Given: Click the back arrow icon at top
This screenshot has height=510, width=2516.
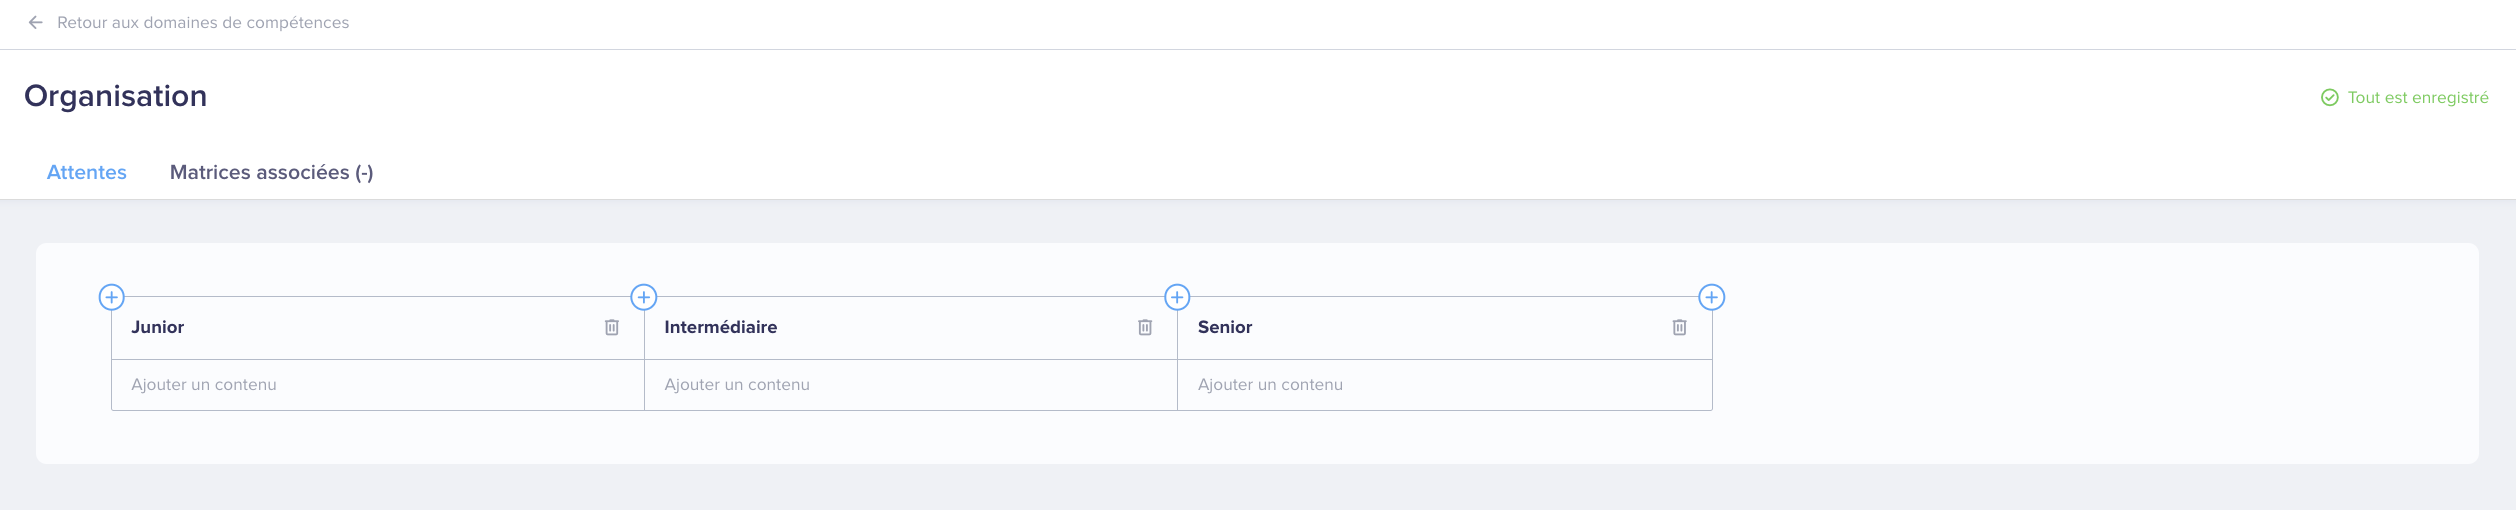Looking at the screenshot, I should click(36, 22).
